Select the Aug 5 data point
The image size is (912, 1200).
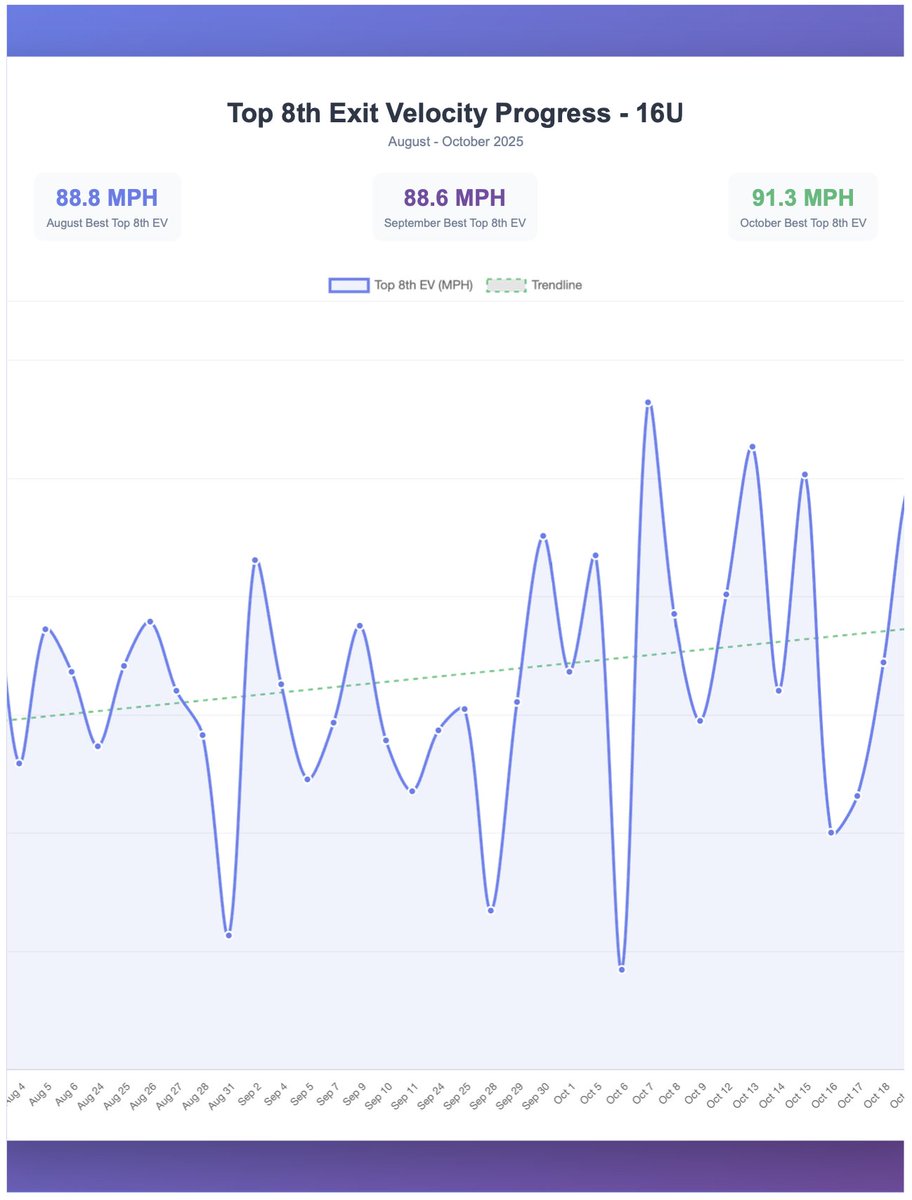[x=45, y=629]
